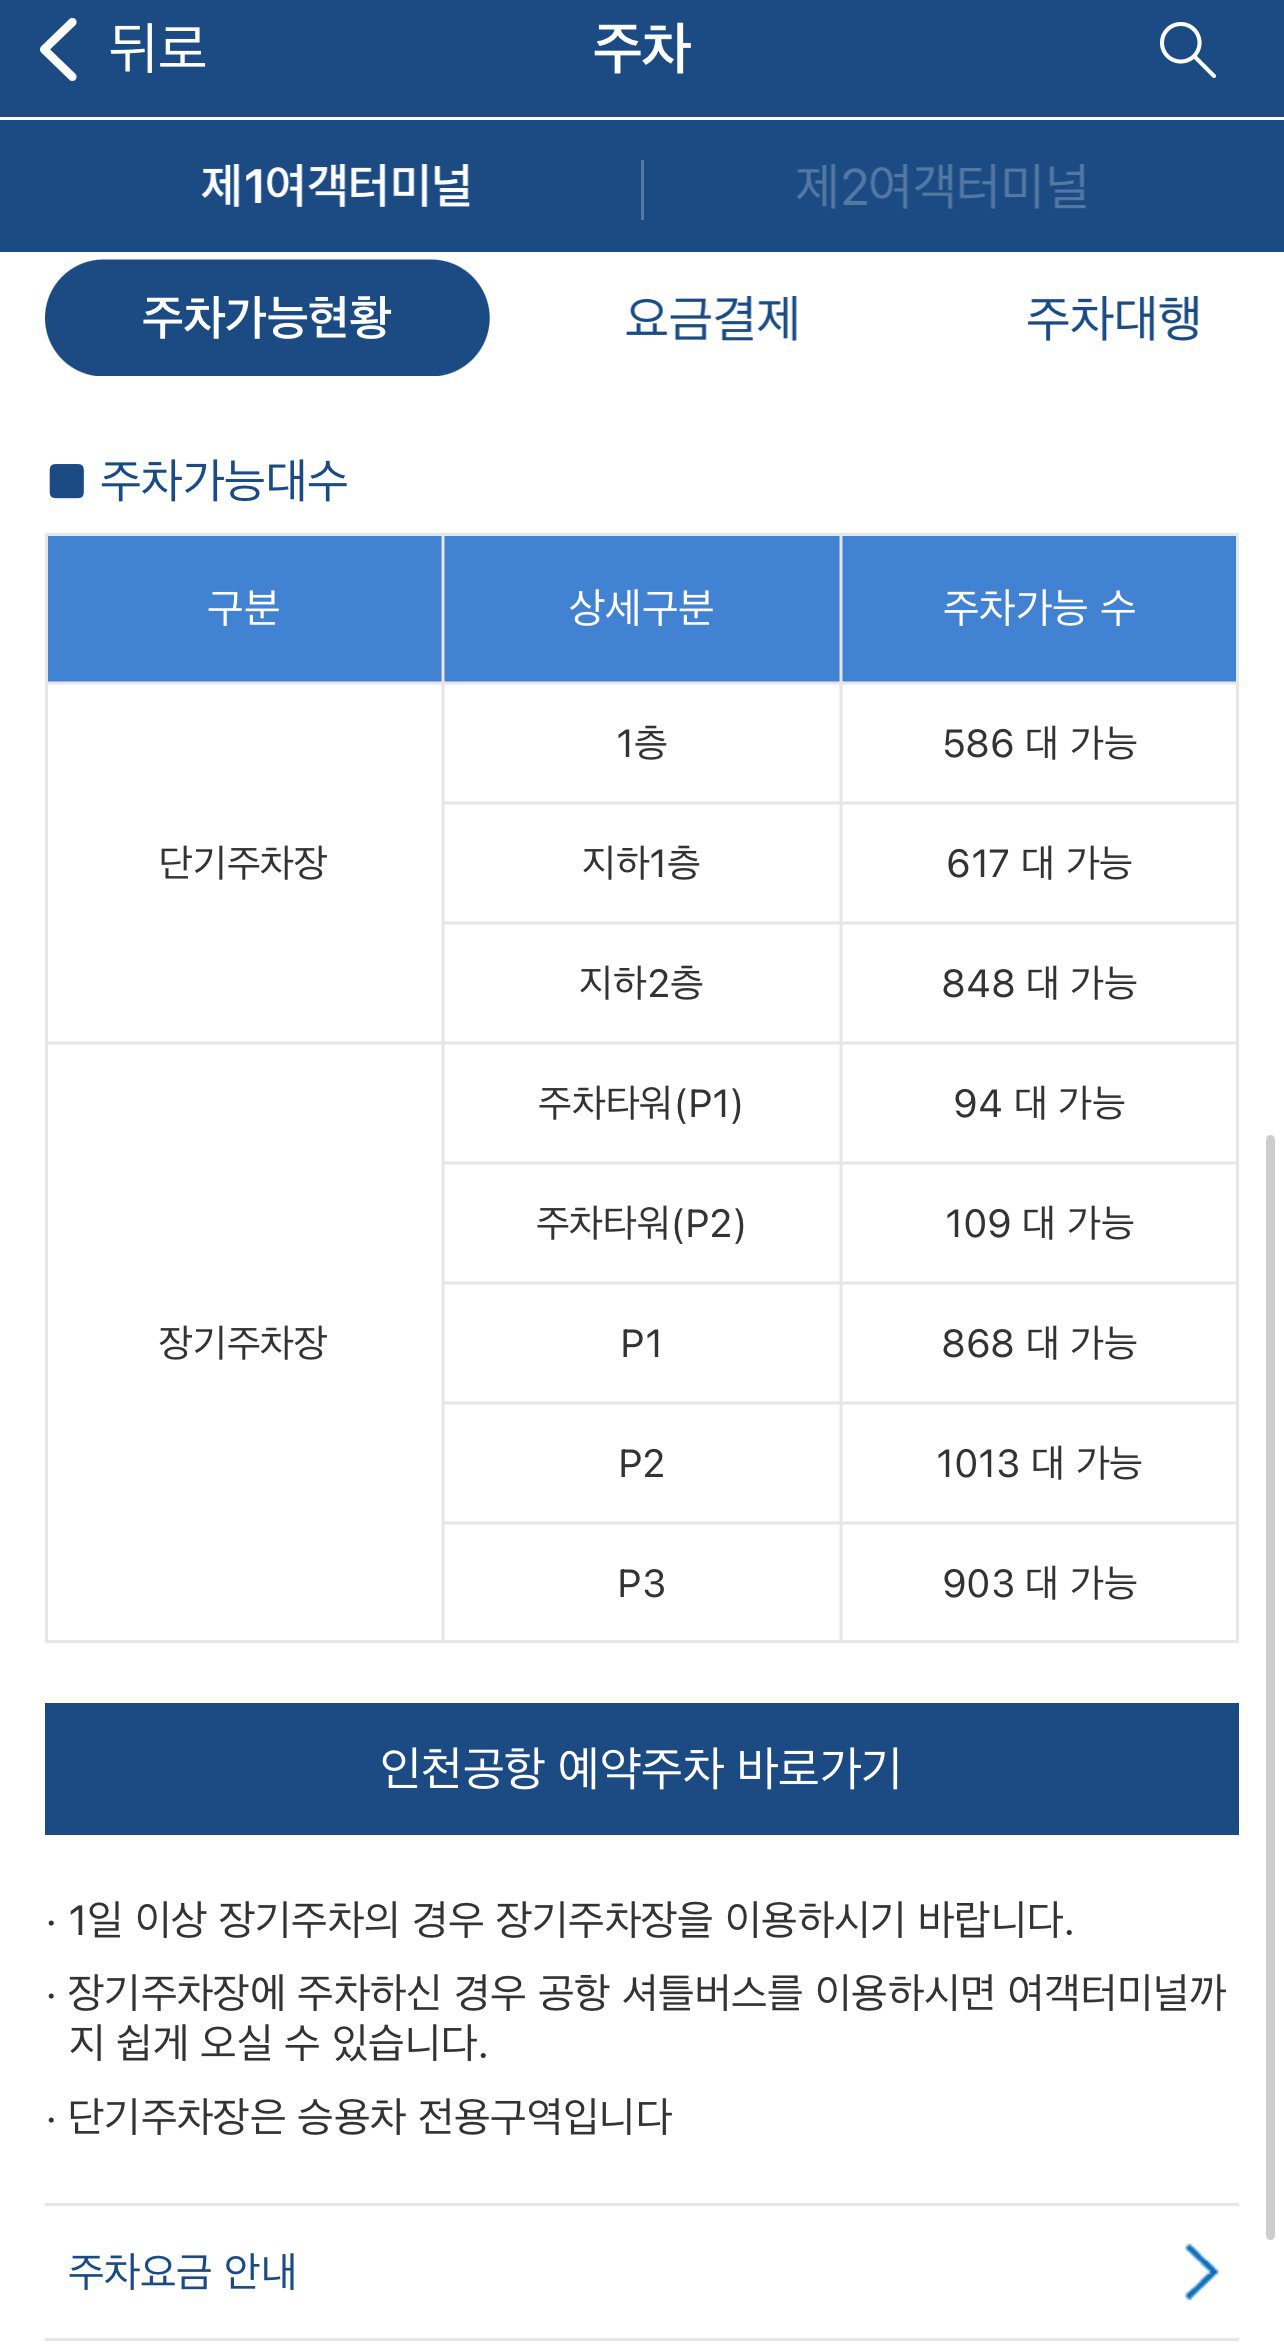Open the 주차대행 tab
This screenshot has width=1284, height=2350.
[1113, 318]
